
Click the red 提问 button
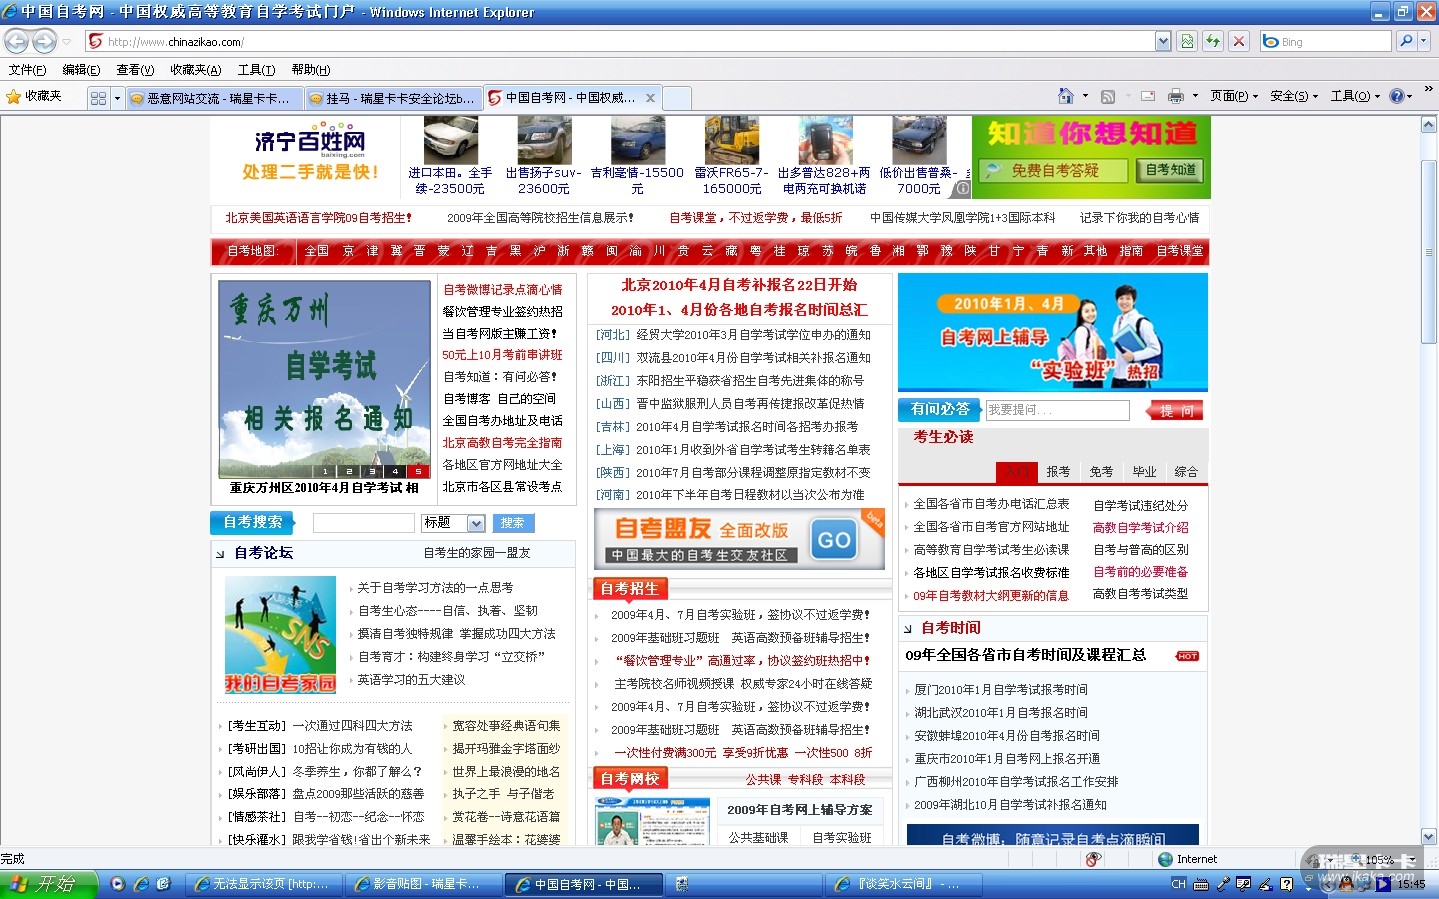(x=1176, y=411)
